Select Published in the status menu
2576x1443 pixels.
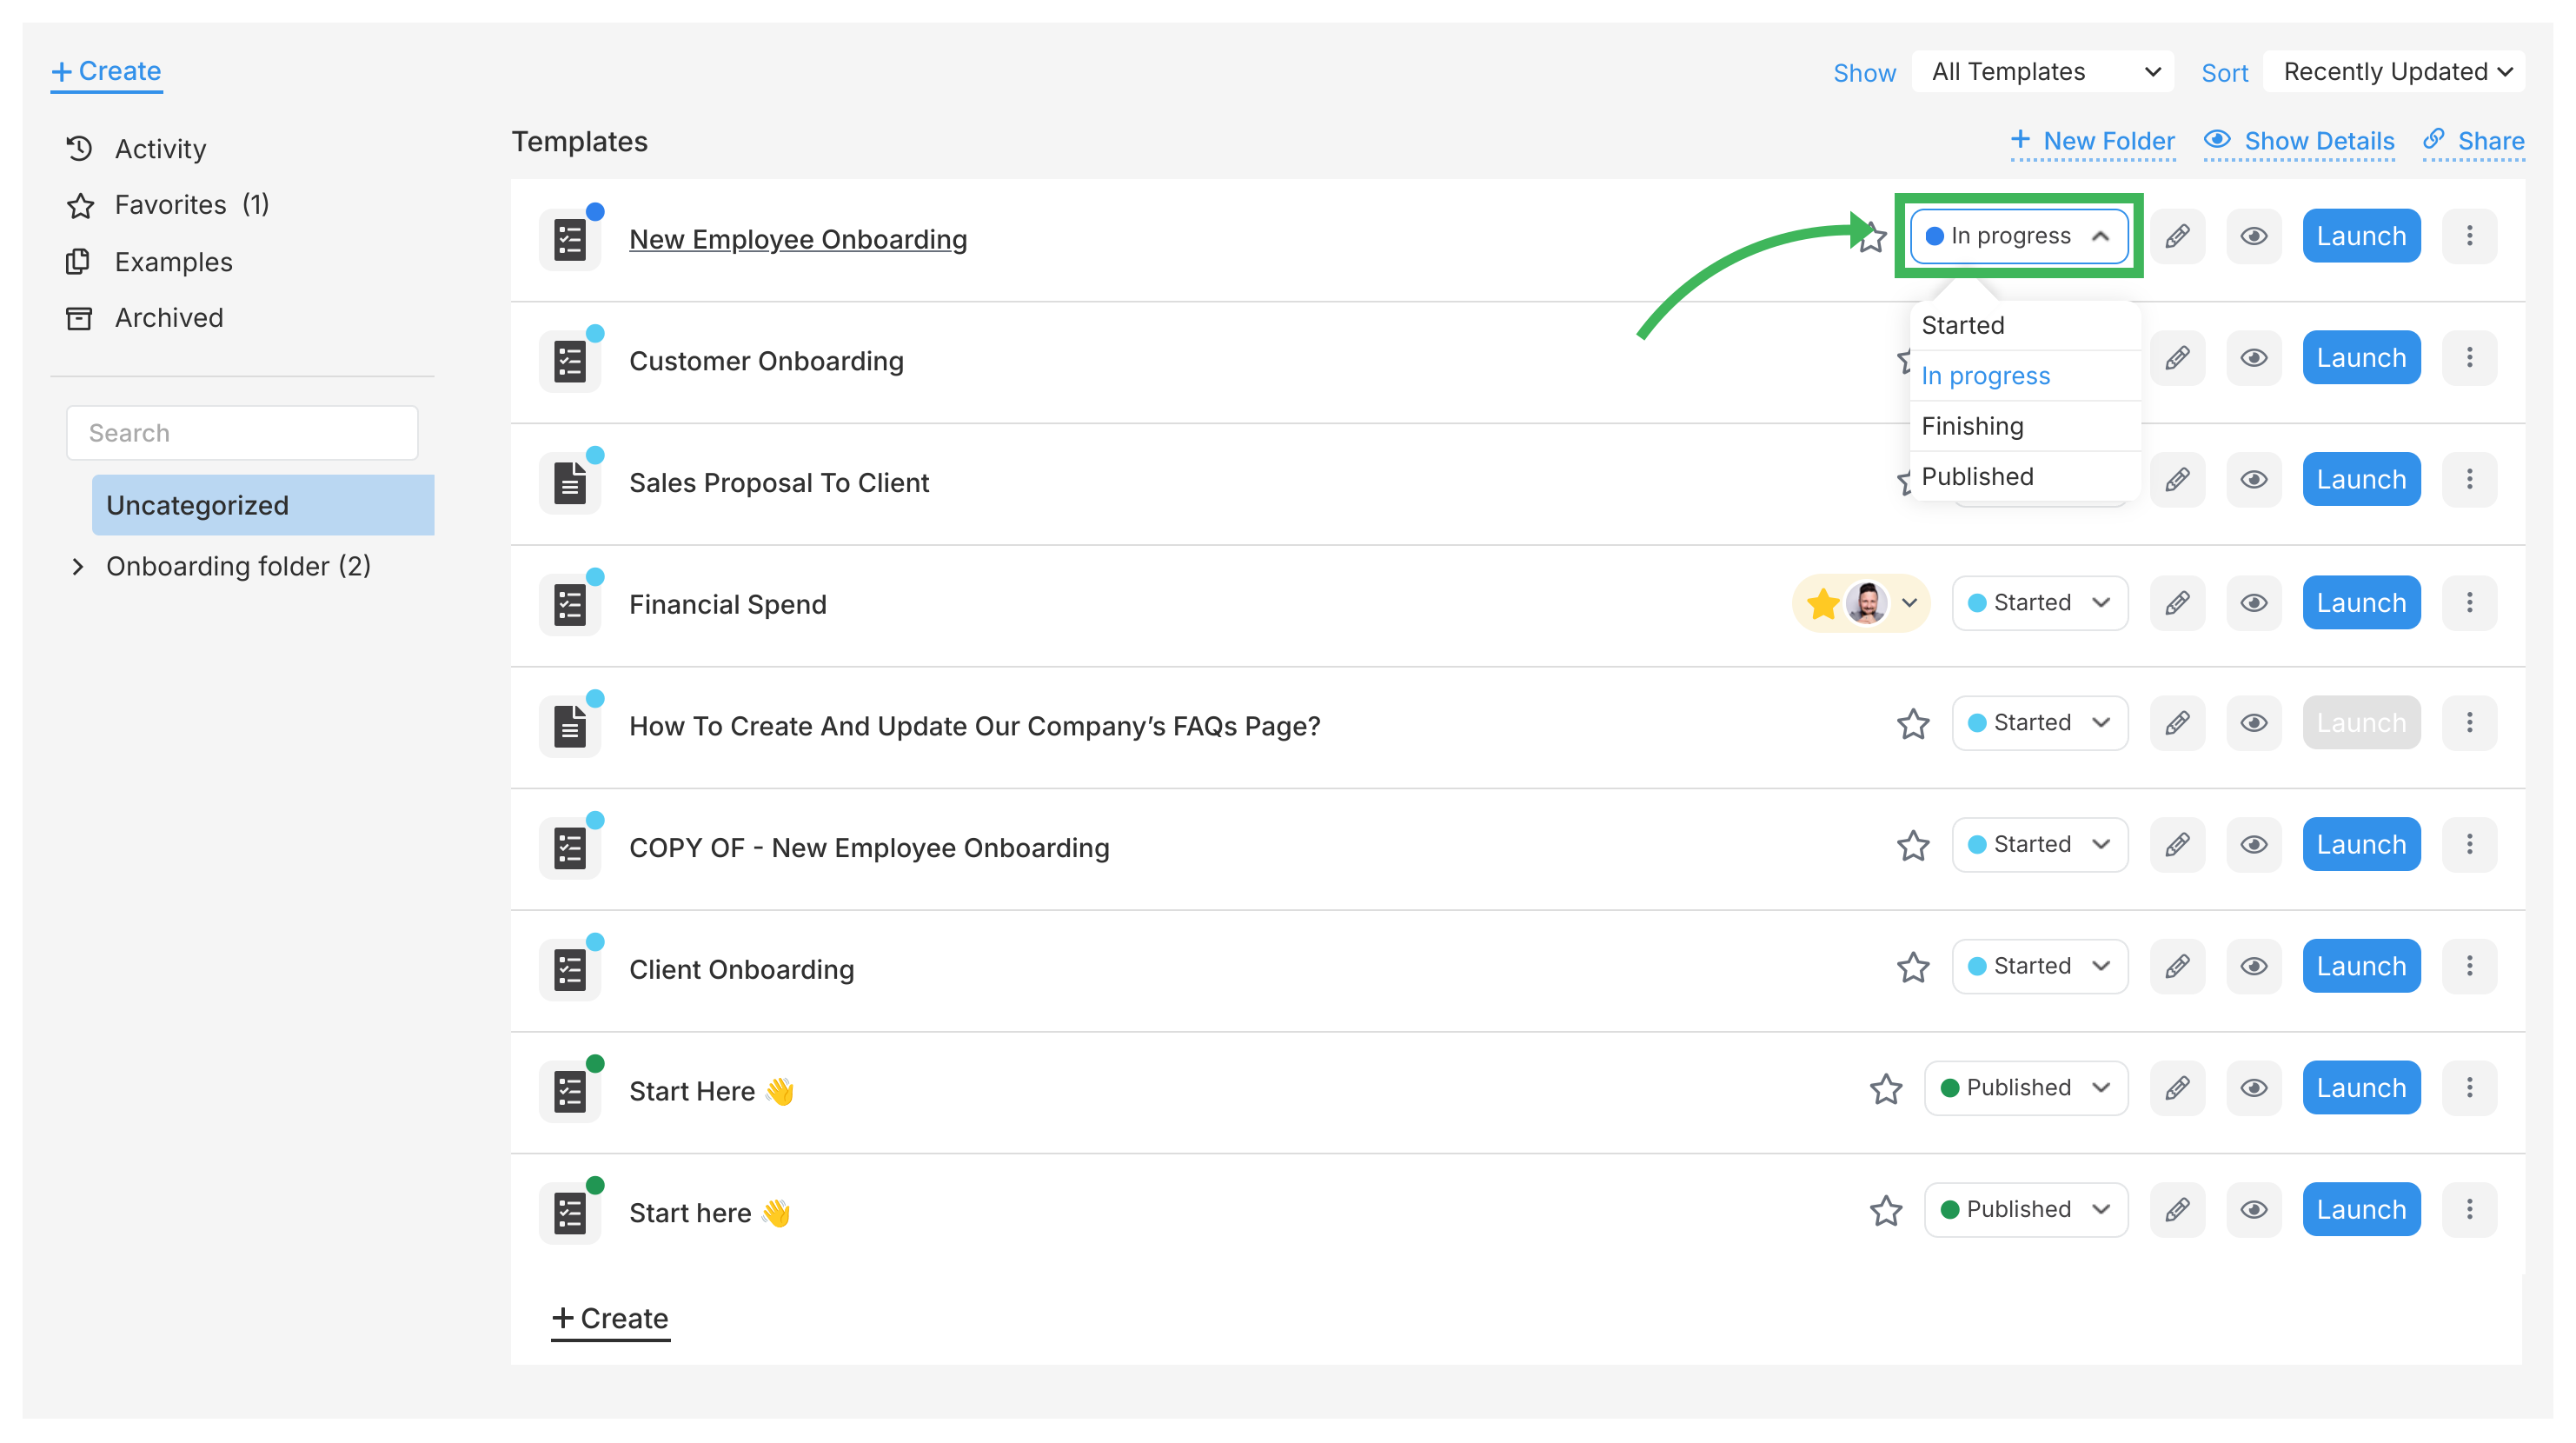pyautogui.click(x=1977, y=476)
